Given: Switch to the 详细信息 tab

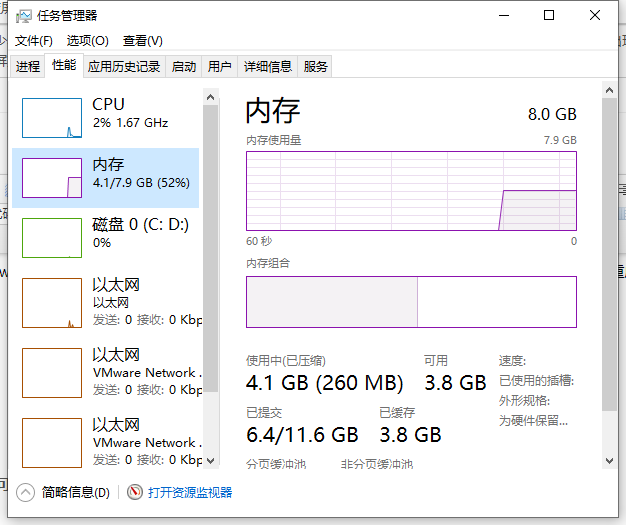Looking at the screenshot, I should 268,66.
